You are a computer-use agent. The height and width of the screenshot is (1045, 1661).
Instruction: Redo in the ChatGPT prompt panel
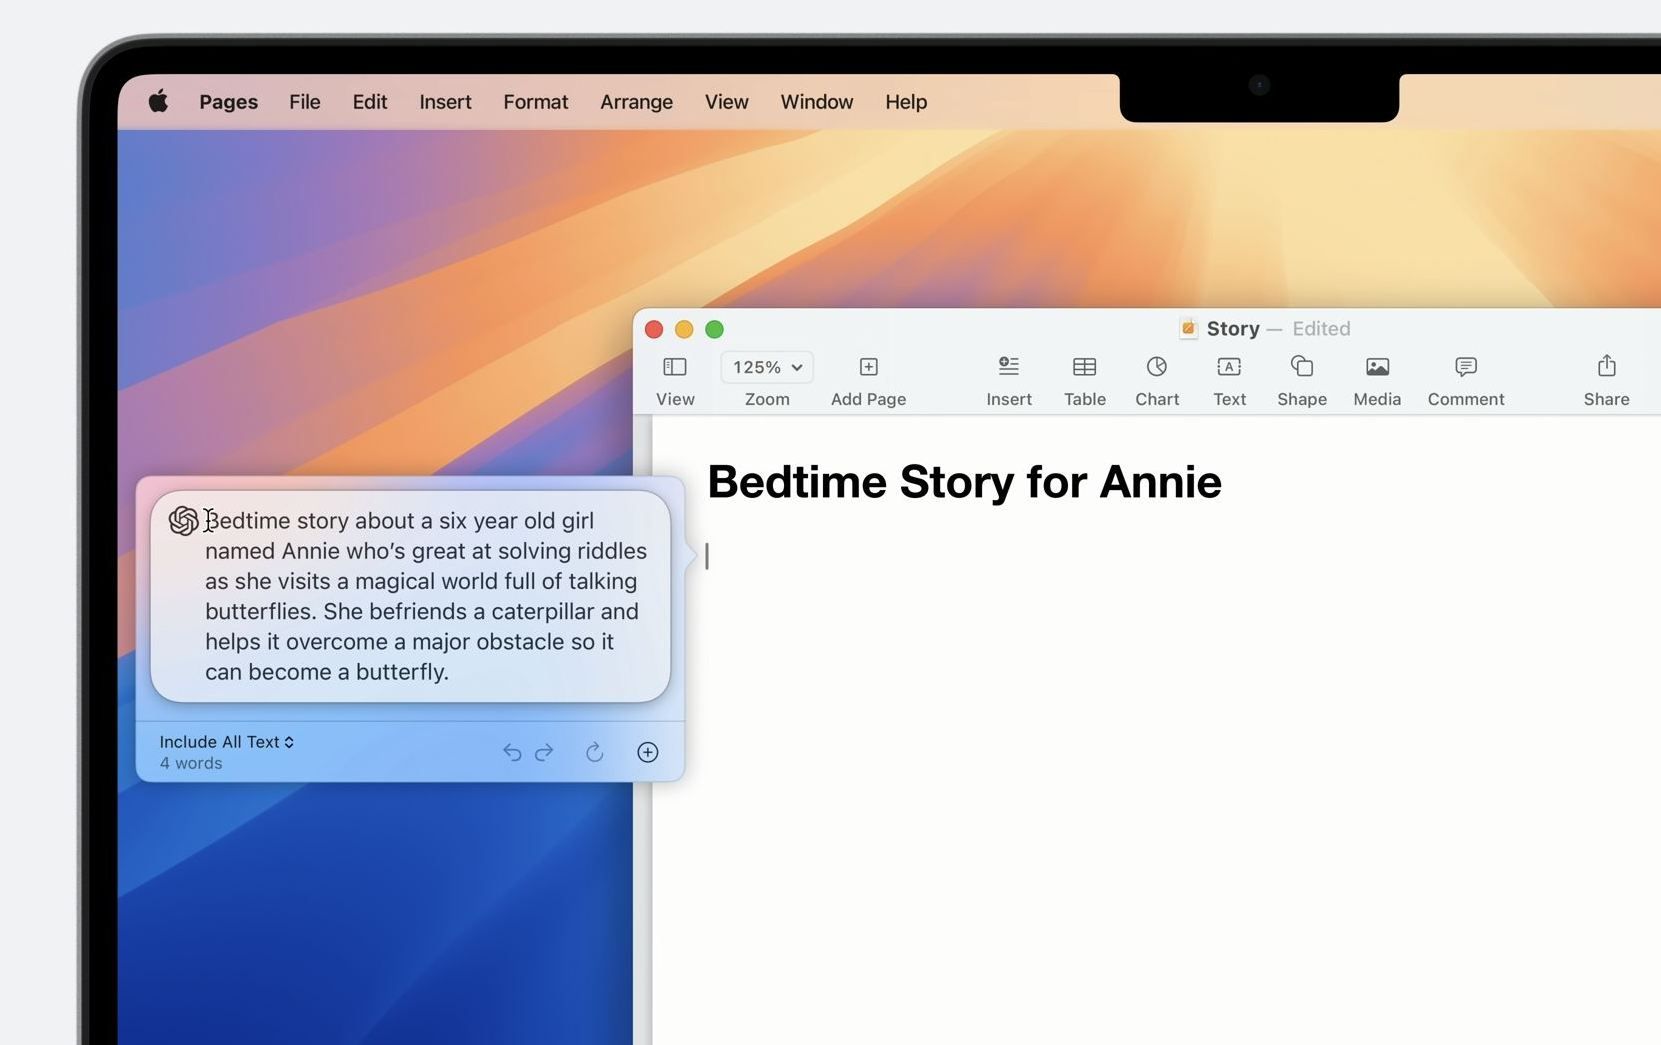coord(544,752)
